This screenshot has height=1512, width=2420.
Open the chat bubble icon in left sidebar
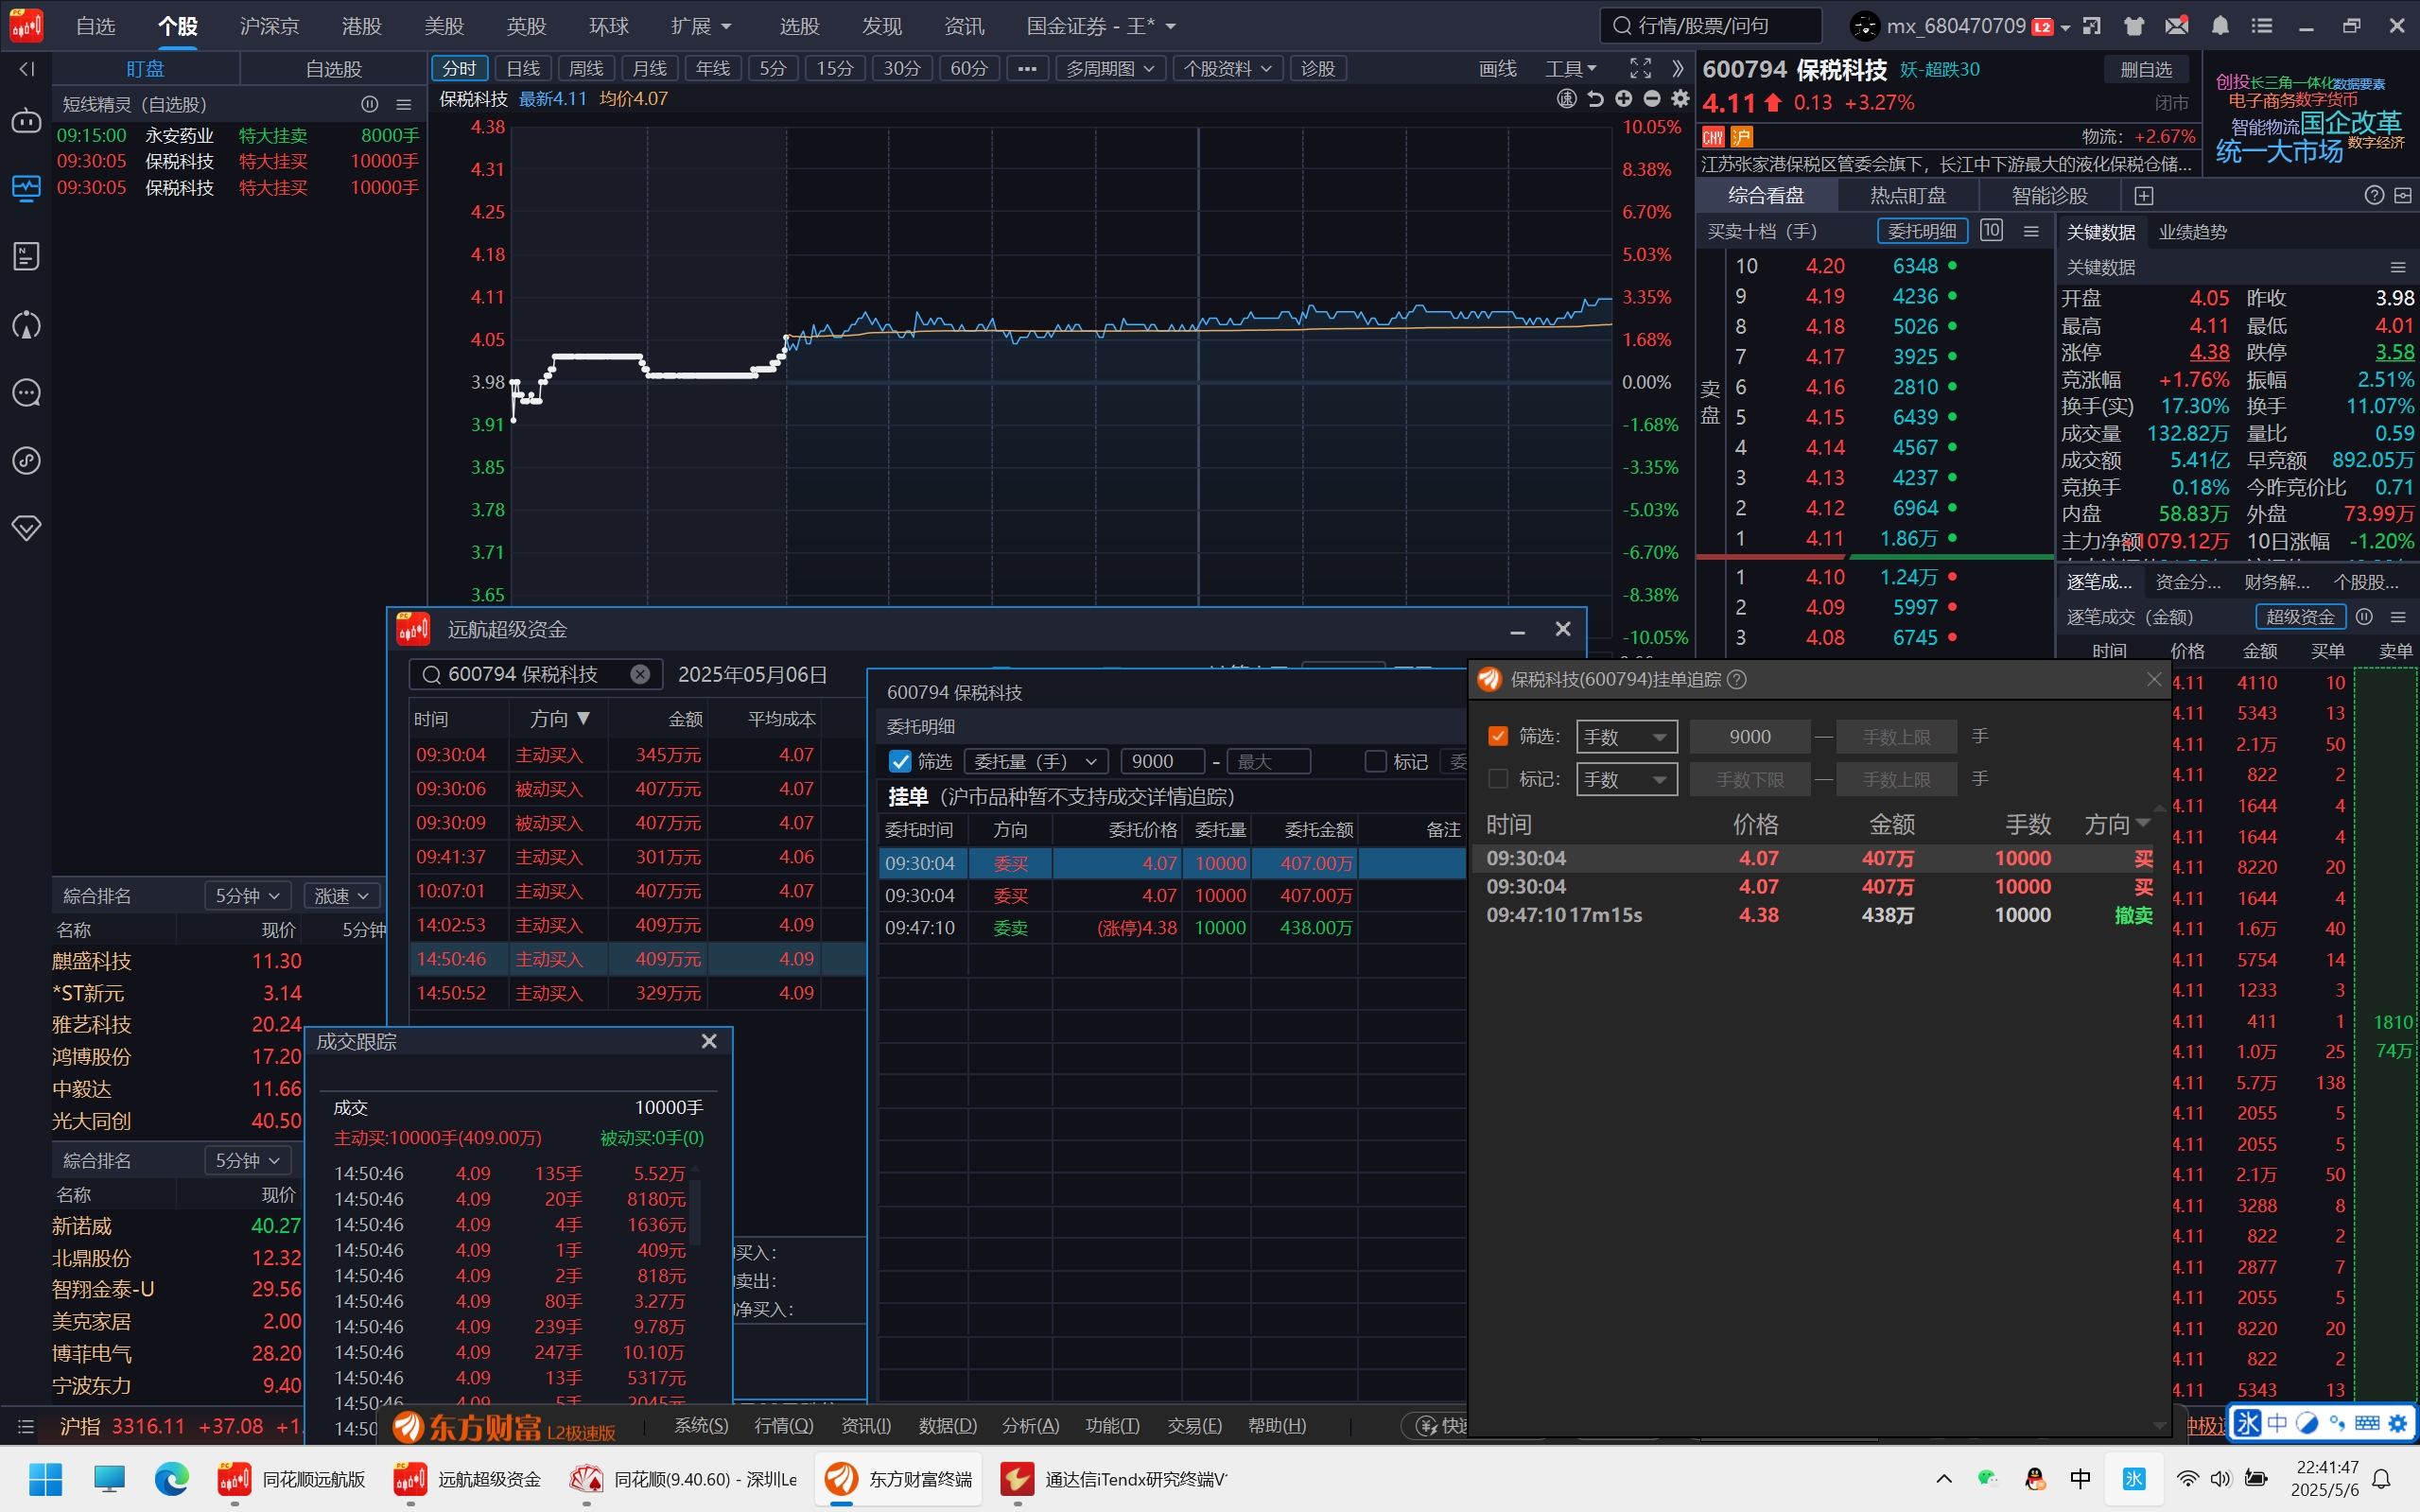pos(27,392)
